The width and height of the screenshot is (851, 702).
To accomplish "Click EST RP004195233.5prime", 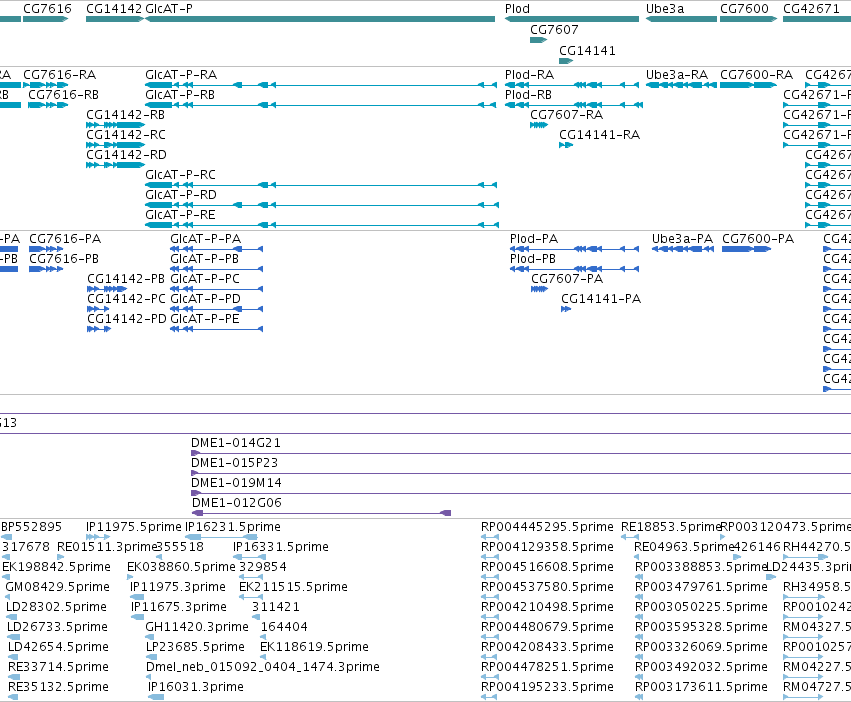I will (490, 697).
